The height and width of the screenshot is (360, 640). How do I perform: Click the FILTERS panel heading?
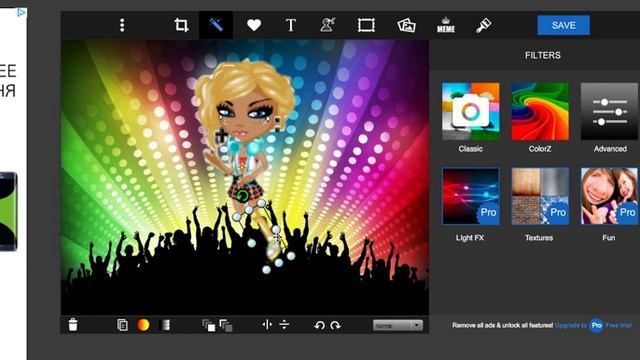[x=542, y=55]
